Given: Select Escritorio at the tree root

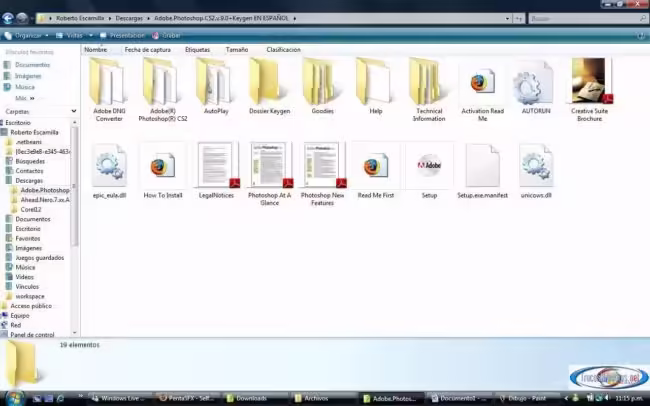Looking at the screenshot, I should pos(18,123).
